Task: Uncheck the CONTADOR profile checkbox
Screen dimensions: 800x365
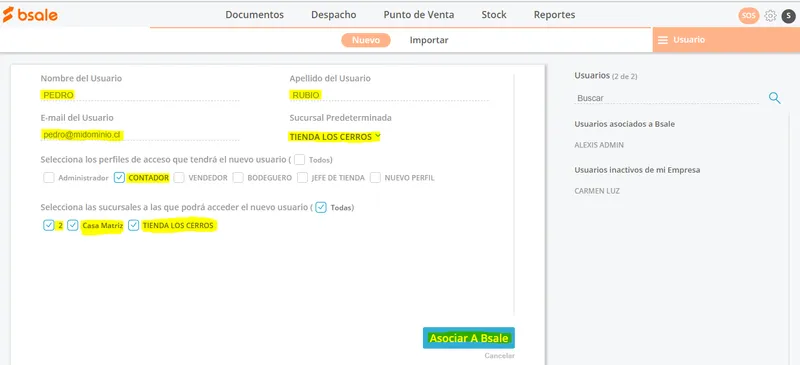Action: tap(119, 178)
